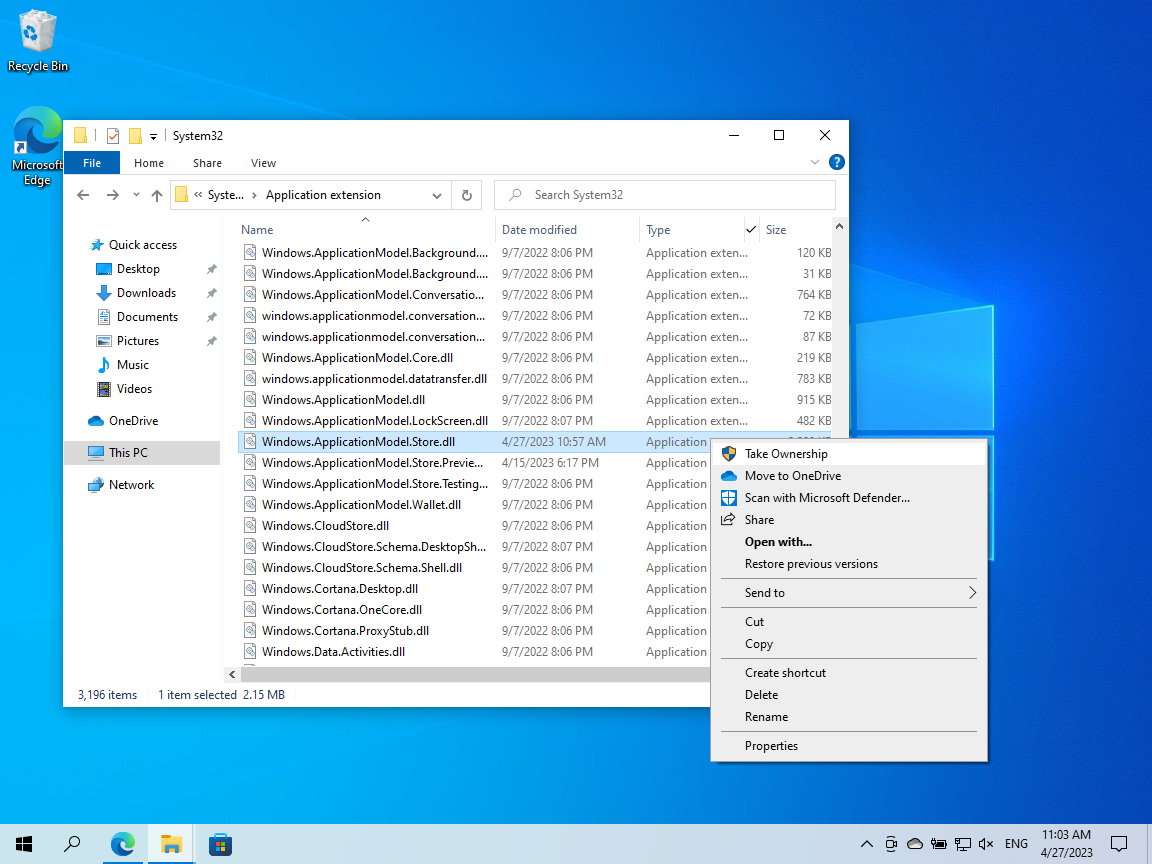Choose Copy from the context menu
Image resolution: width=1152 pixels, height=864 pixels.
coord(849,644)
